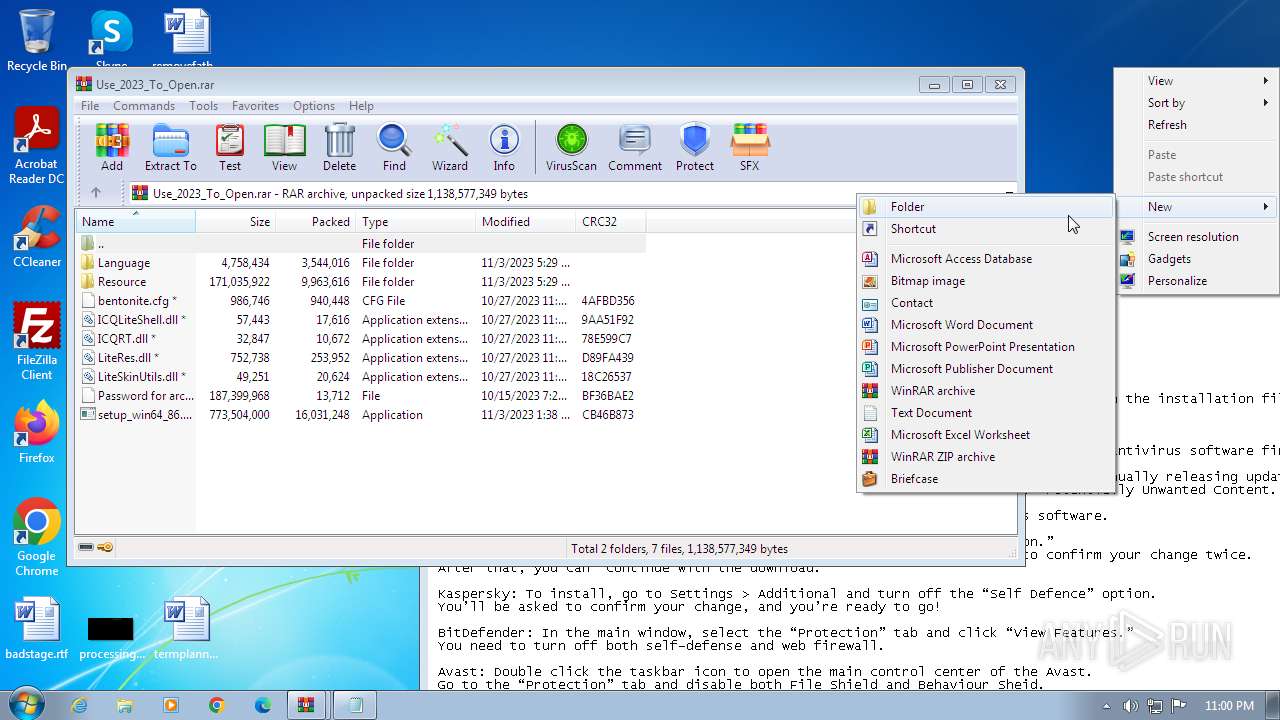Click the SFX toolbar icon
The image size is (1280, 720).
(749, 147)
